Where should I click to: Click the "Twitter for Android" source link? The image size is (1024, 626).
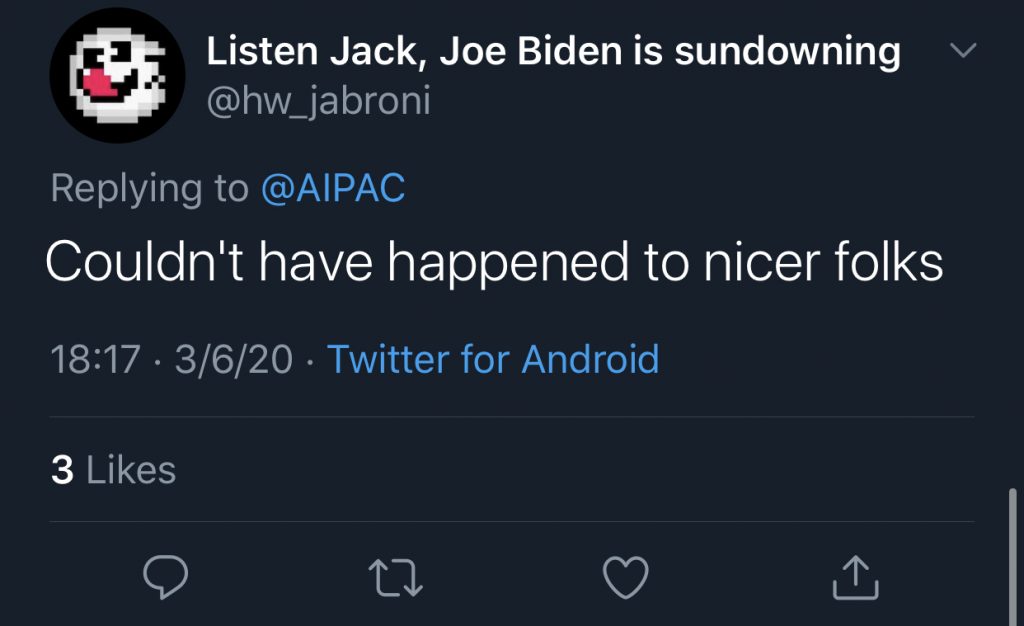tap(493, 358)
